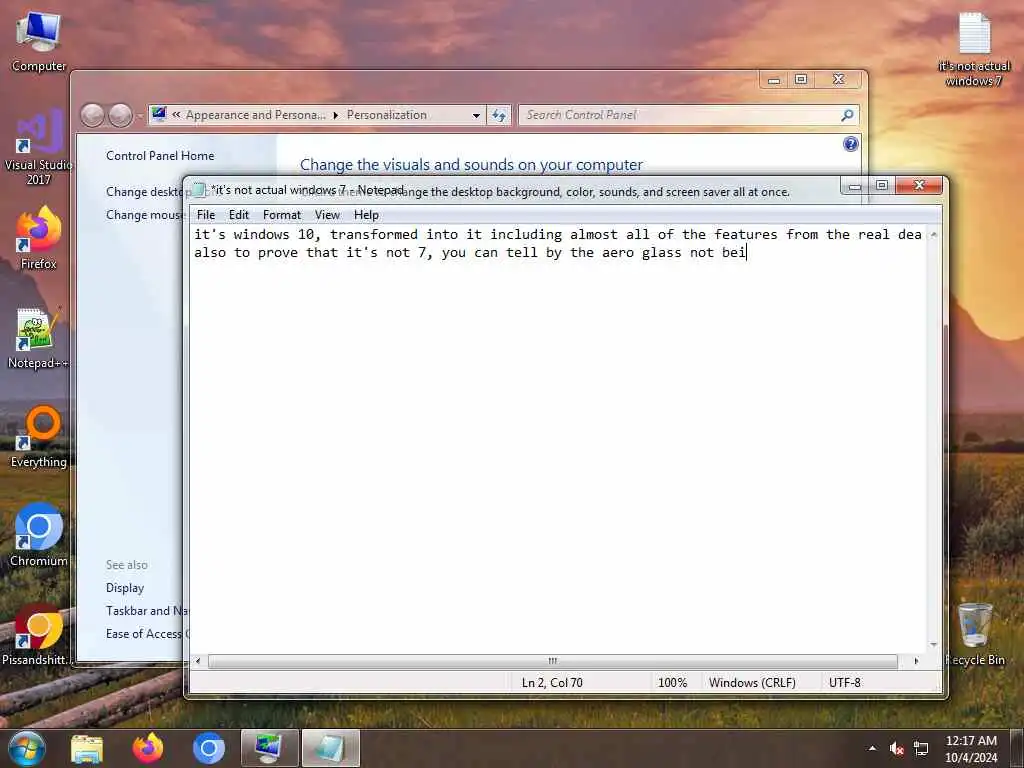Open the Computer desktop icon
The width and height of the screenshot is (1024, 768).
pos(38,41)
